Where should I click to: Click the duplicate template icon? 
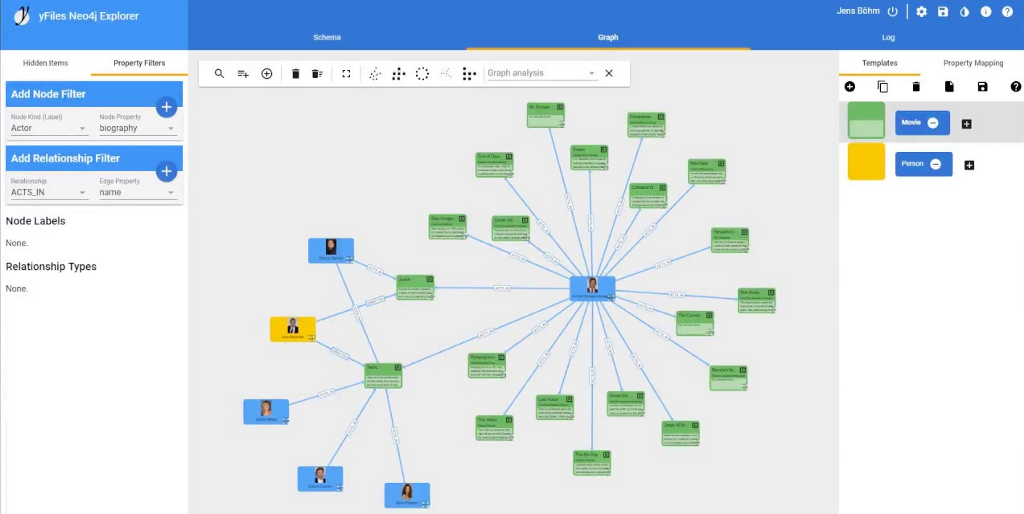tap(883, 87)
